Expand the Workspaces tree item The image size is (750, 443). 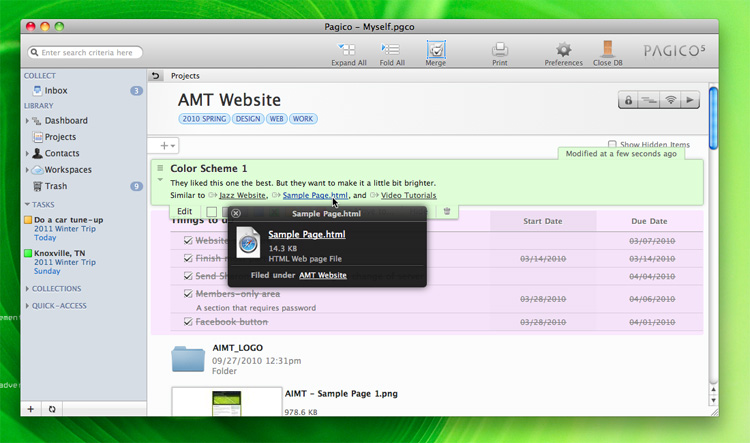pyautogui.click(x=27, y=169)
